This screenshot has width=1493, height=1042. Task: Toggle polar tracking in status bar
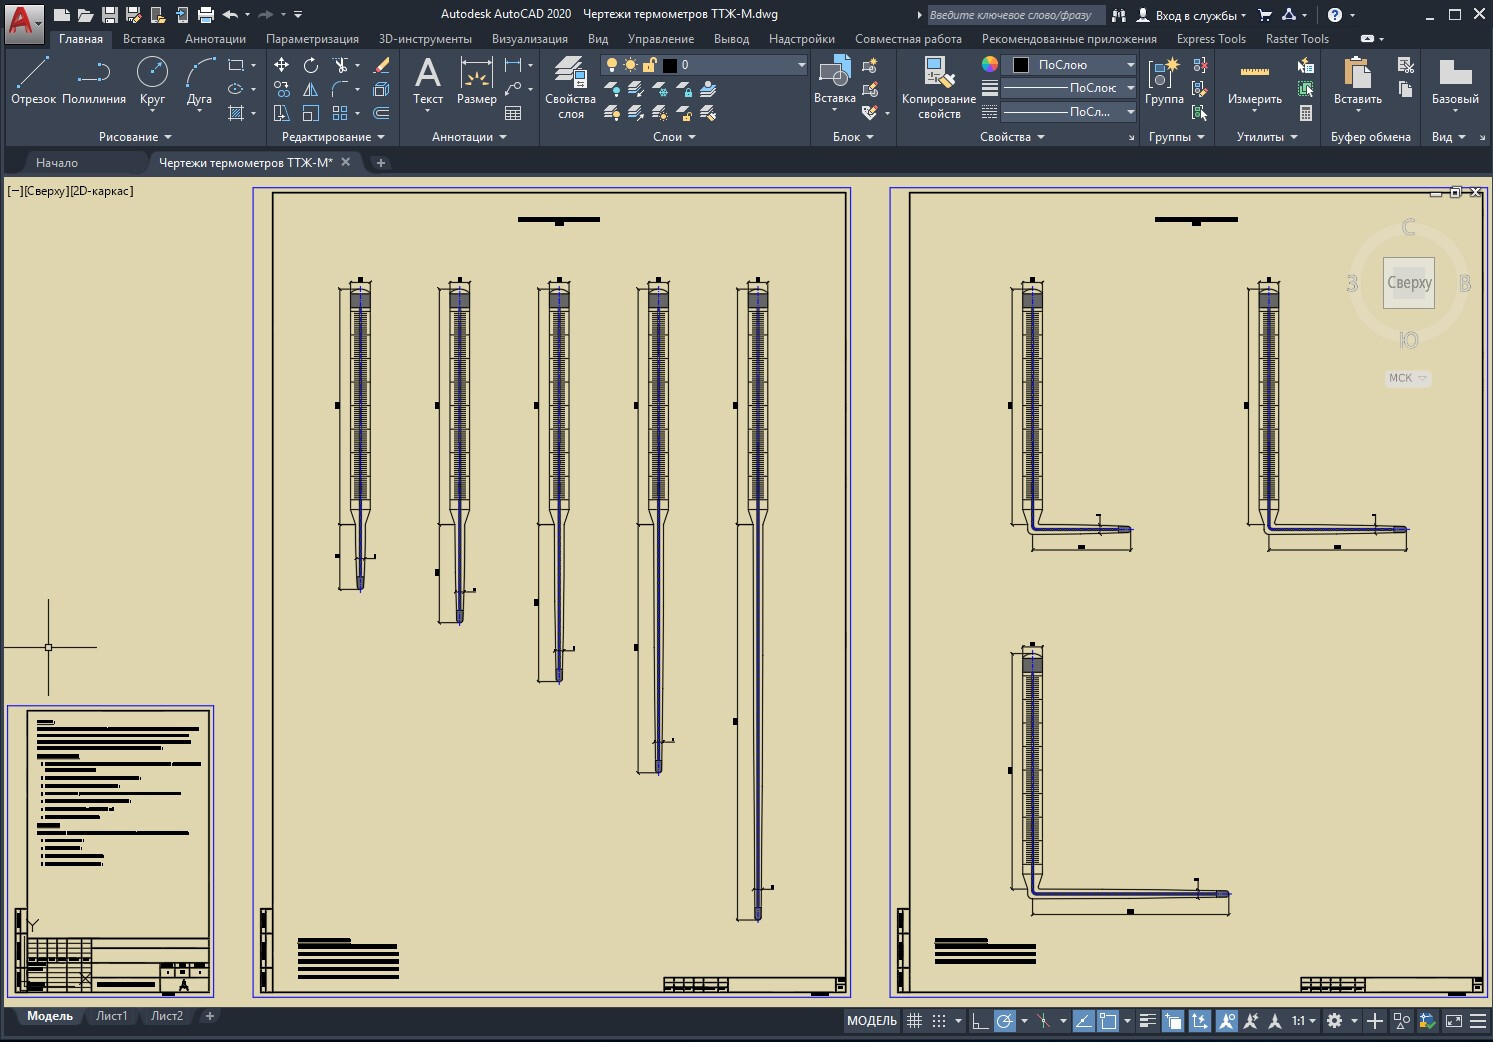pyautogui.click(x=1005, y=1021)
